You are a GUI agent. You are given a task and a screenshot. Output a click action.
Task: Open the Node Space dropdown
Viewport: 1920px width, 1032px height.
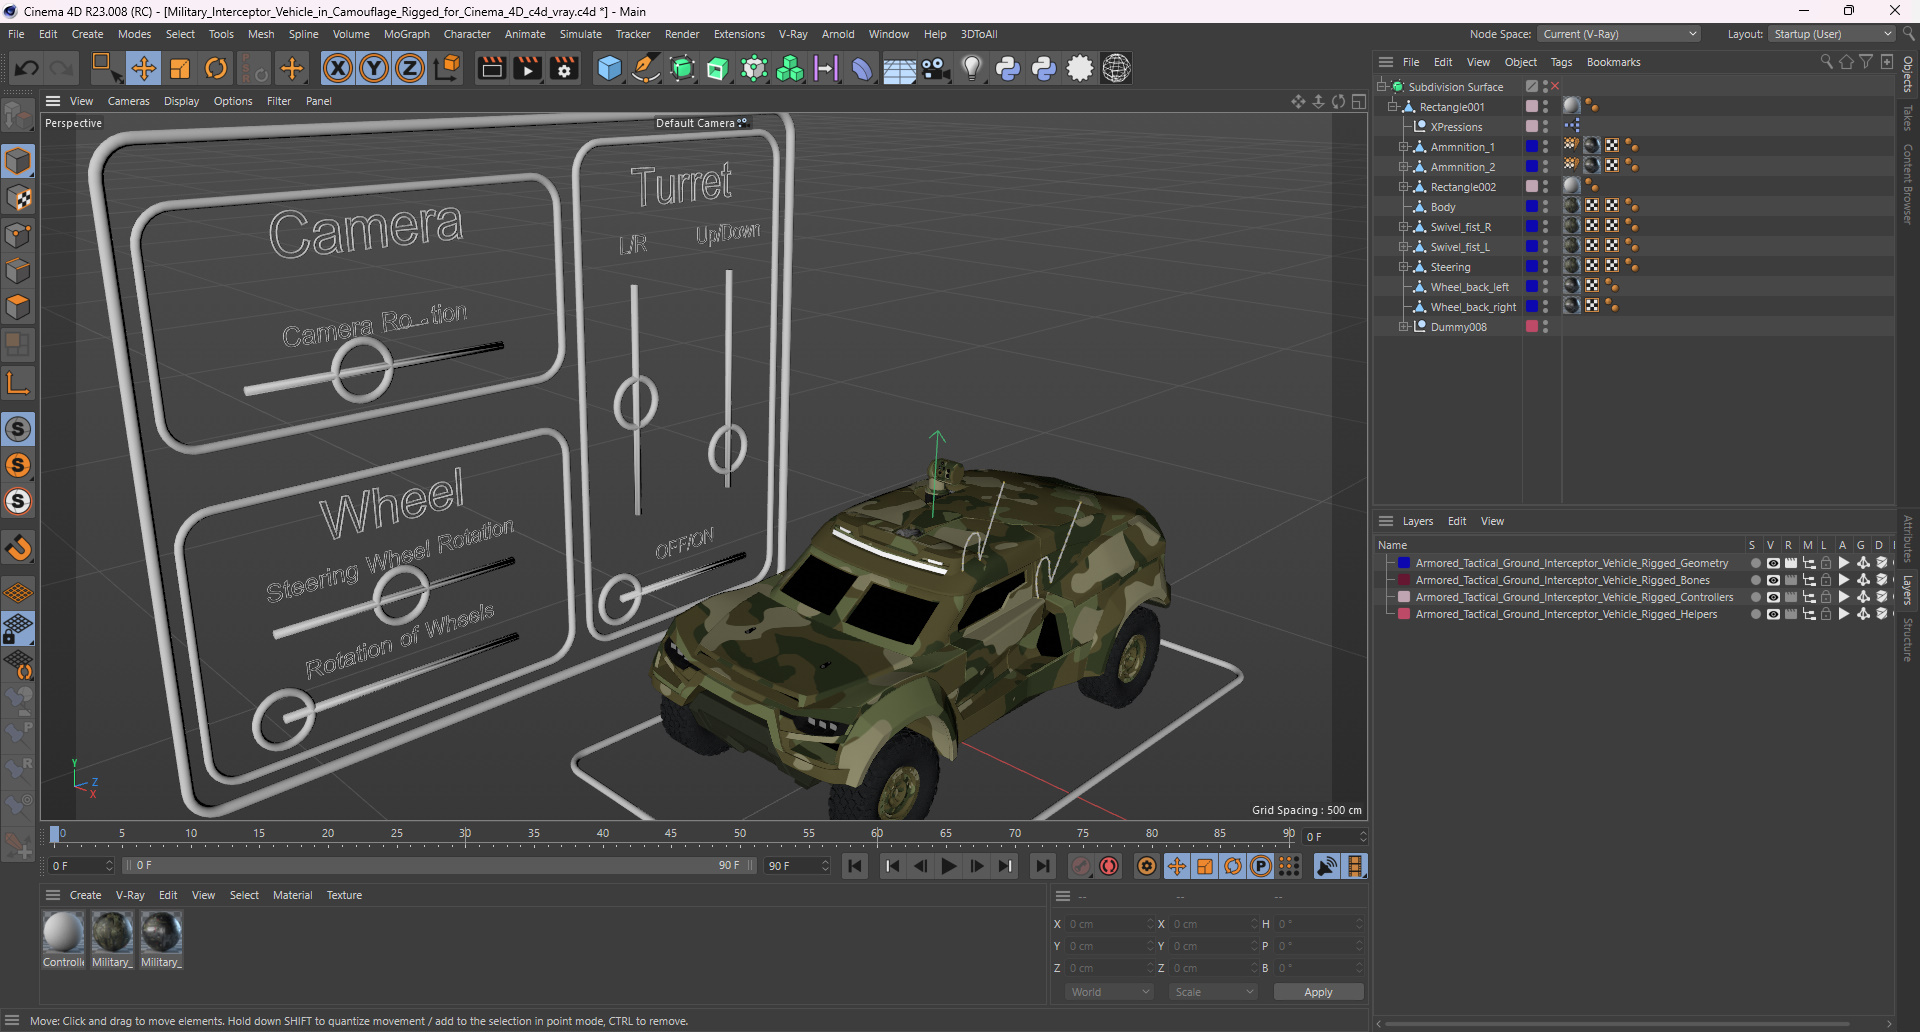(1618, 34)
